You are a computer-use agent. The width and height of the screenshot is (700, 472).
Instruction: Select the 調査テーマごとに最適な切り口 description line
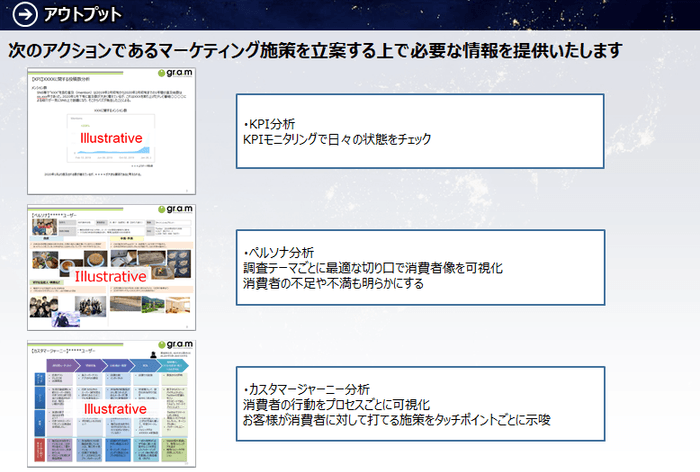pos(372,268)
